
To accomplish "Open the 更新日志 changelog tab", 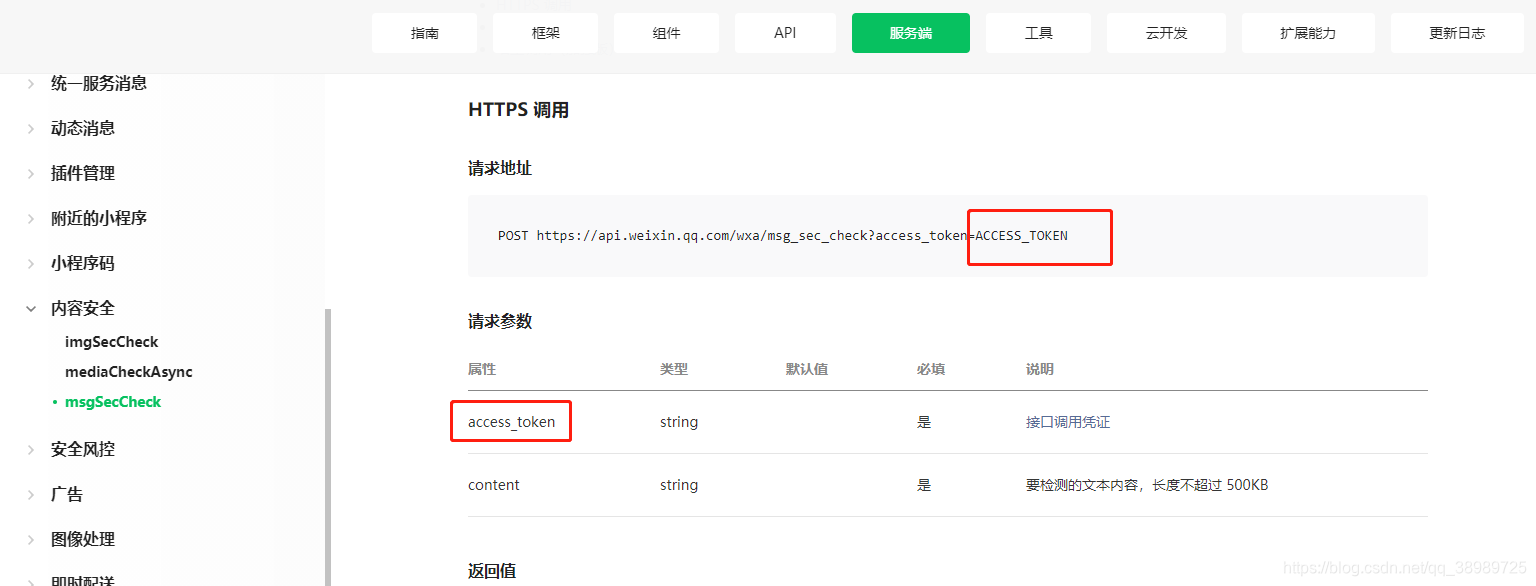I will click(1456, 32).
